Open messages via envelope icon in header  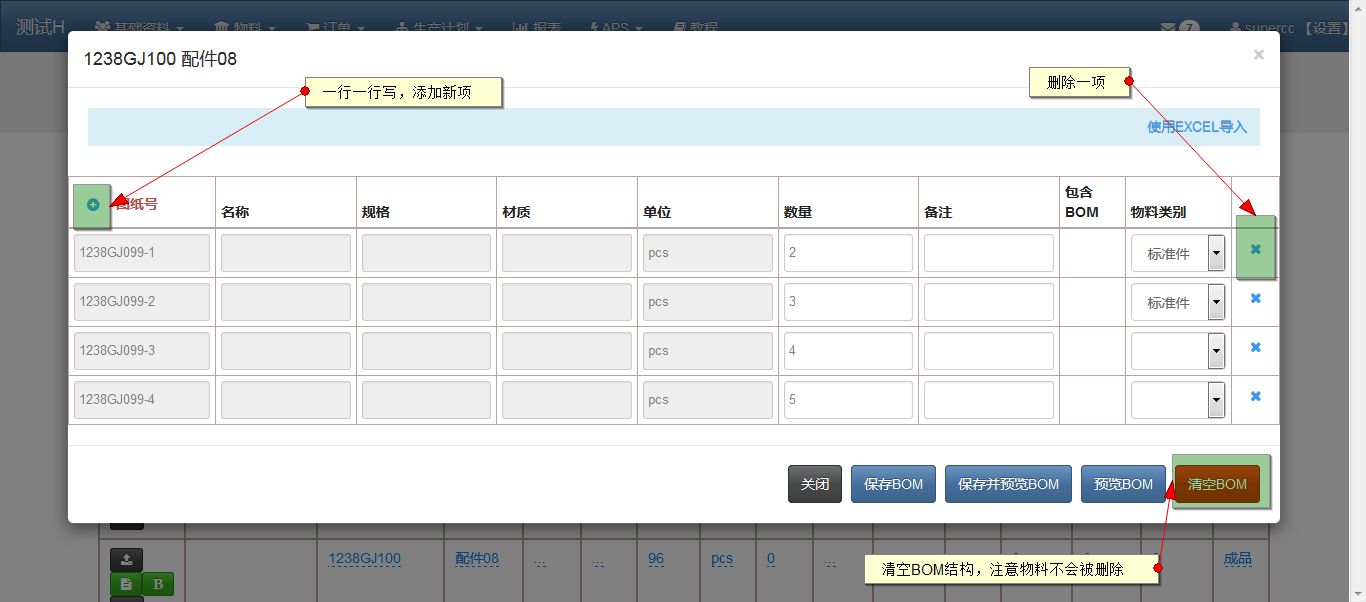click(1168, 27)
